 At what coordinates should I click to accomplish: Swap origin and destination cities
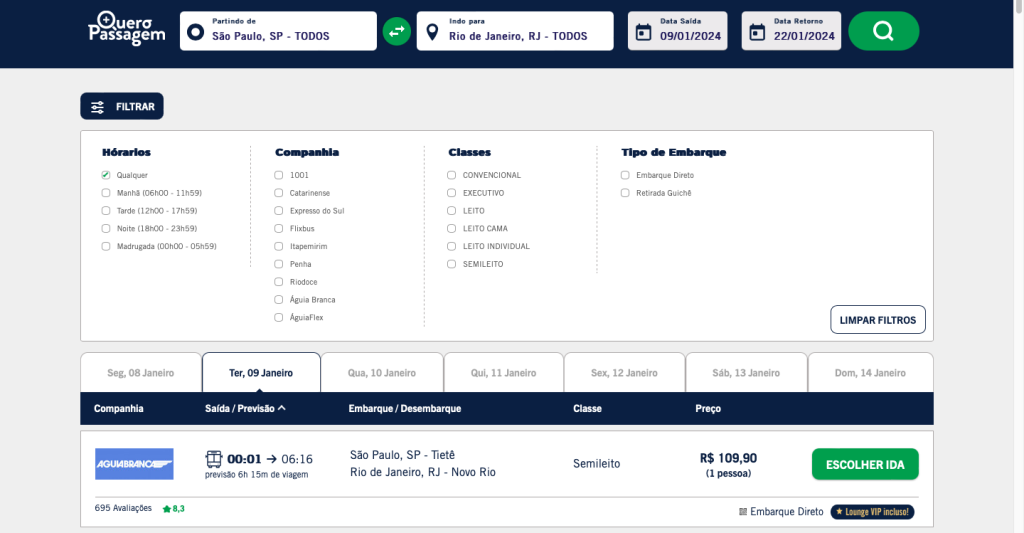click(x=397, y=31)
